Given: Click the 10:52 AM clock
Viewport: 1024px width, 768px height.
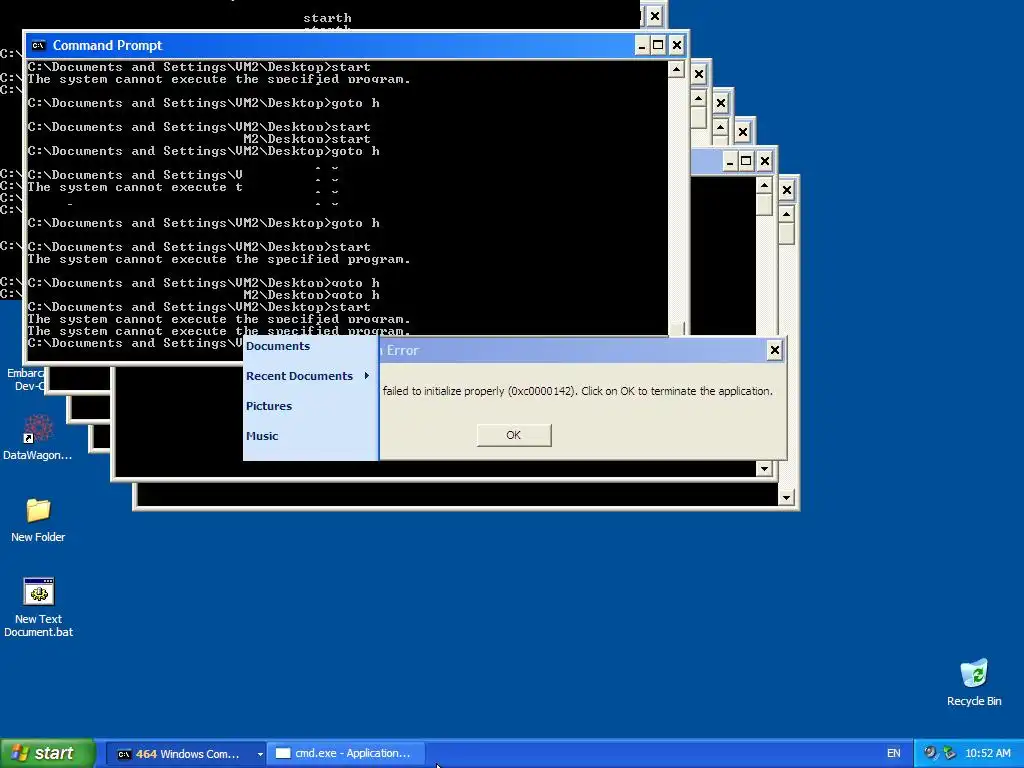Looking at the screenshot, I should [987, 754].
